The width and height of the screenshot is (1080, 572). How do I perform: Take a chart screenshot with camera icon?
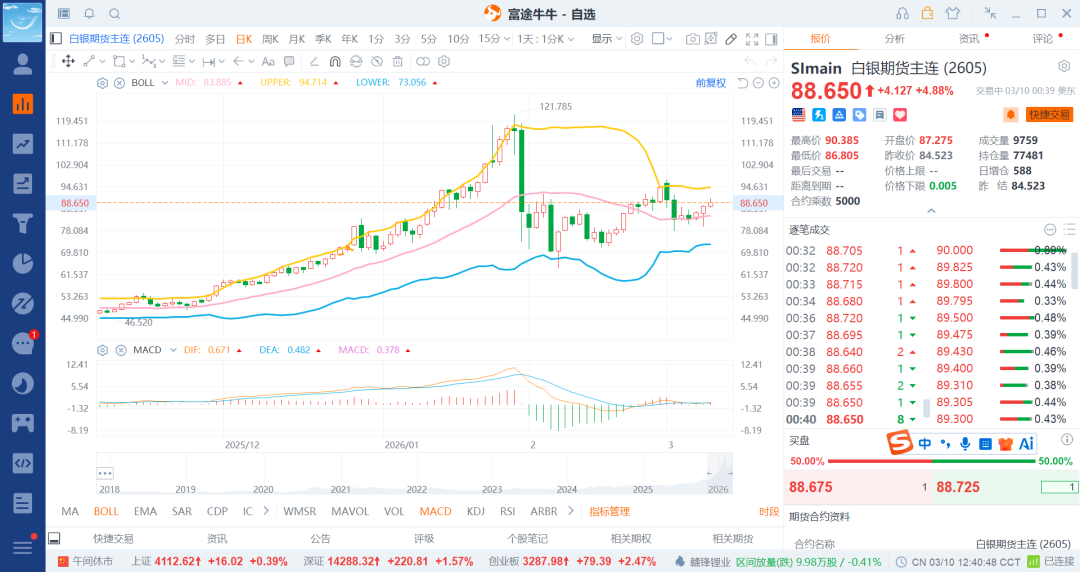point(693,39)
